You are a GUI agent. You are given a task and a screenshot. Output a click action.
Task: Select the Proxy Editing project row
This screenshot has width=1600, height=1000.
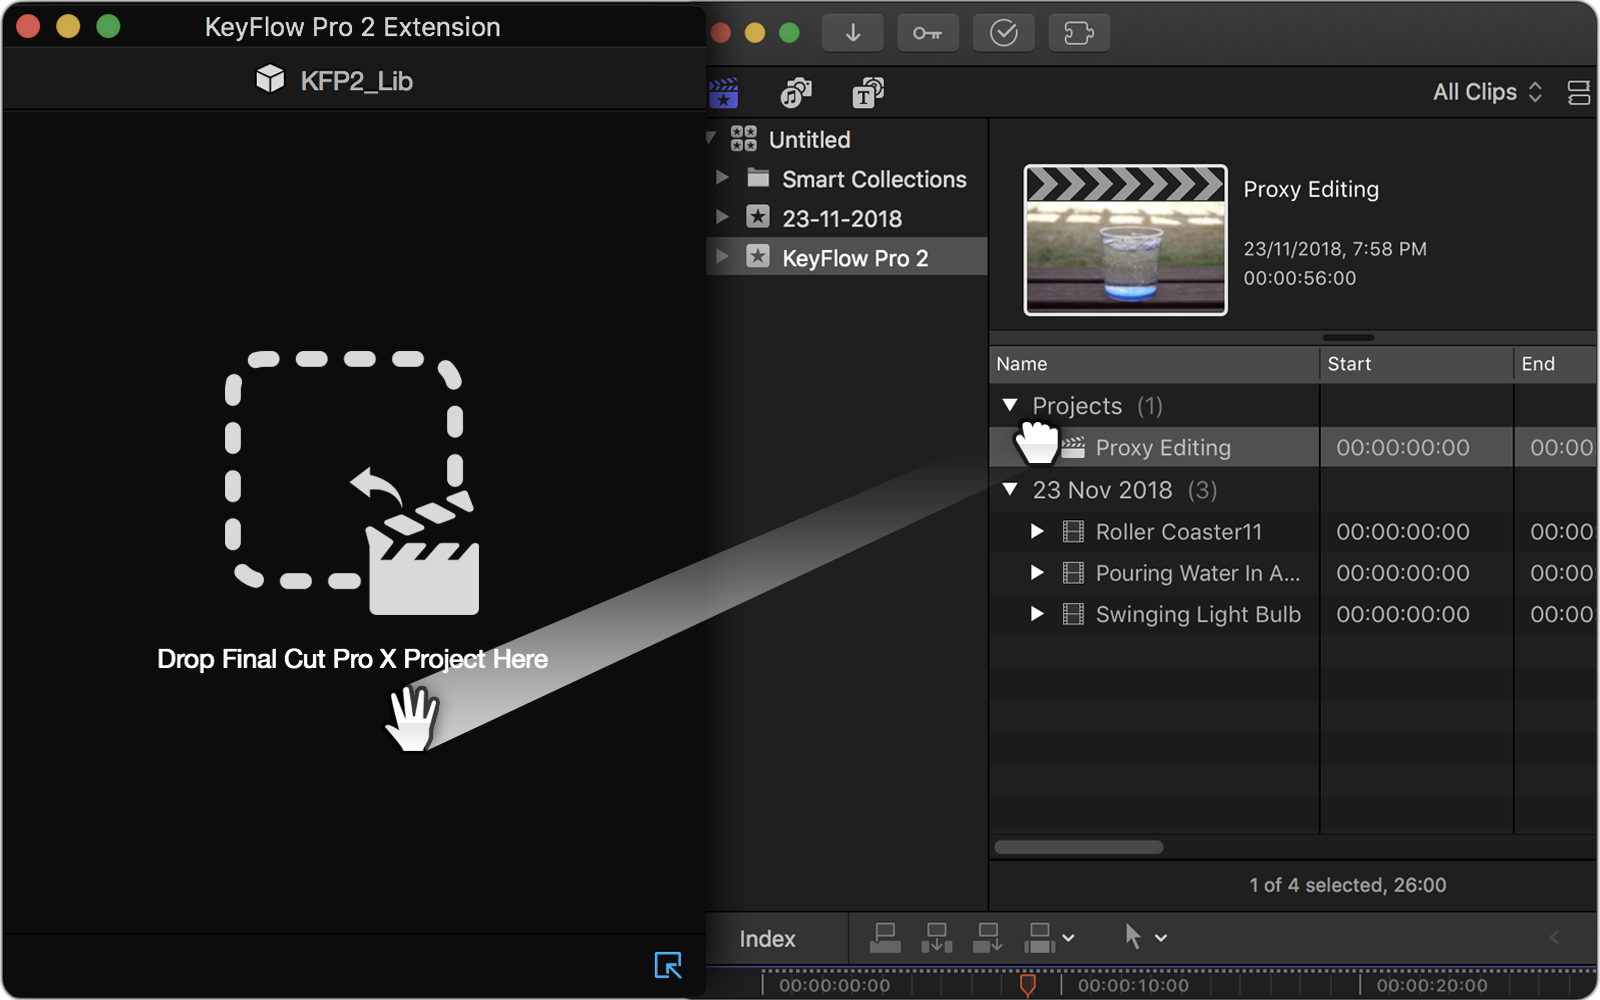(1293, 447)
